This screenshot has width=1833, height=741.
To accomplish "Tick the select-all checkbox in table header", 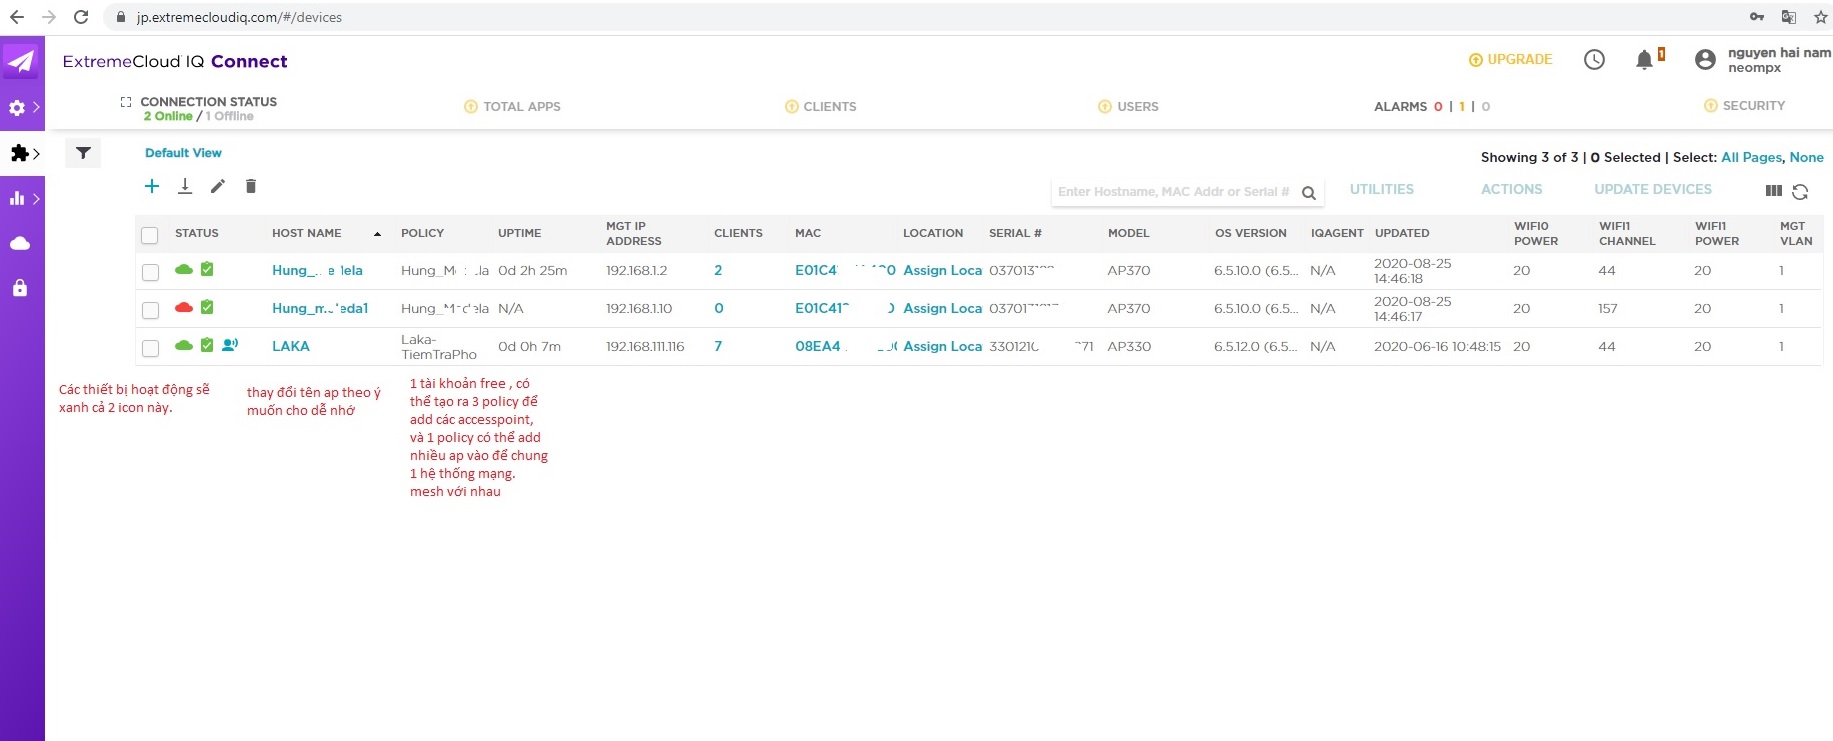I will (150, 235).
